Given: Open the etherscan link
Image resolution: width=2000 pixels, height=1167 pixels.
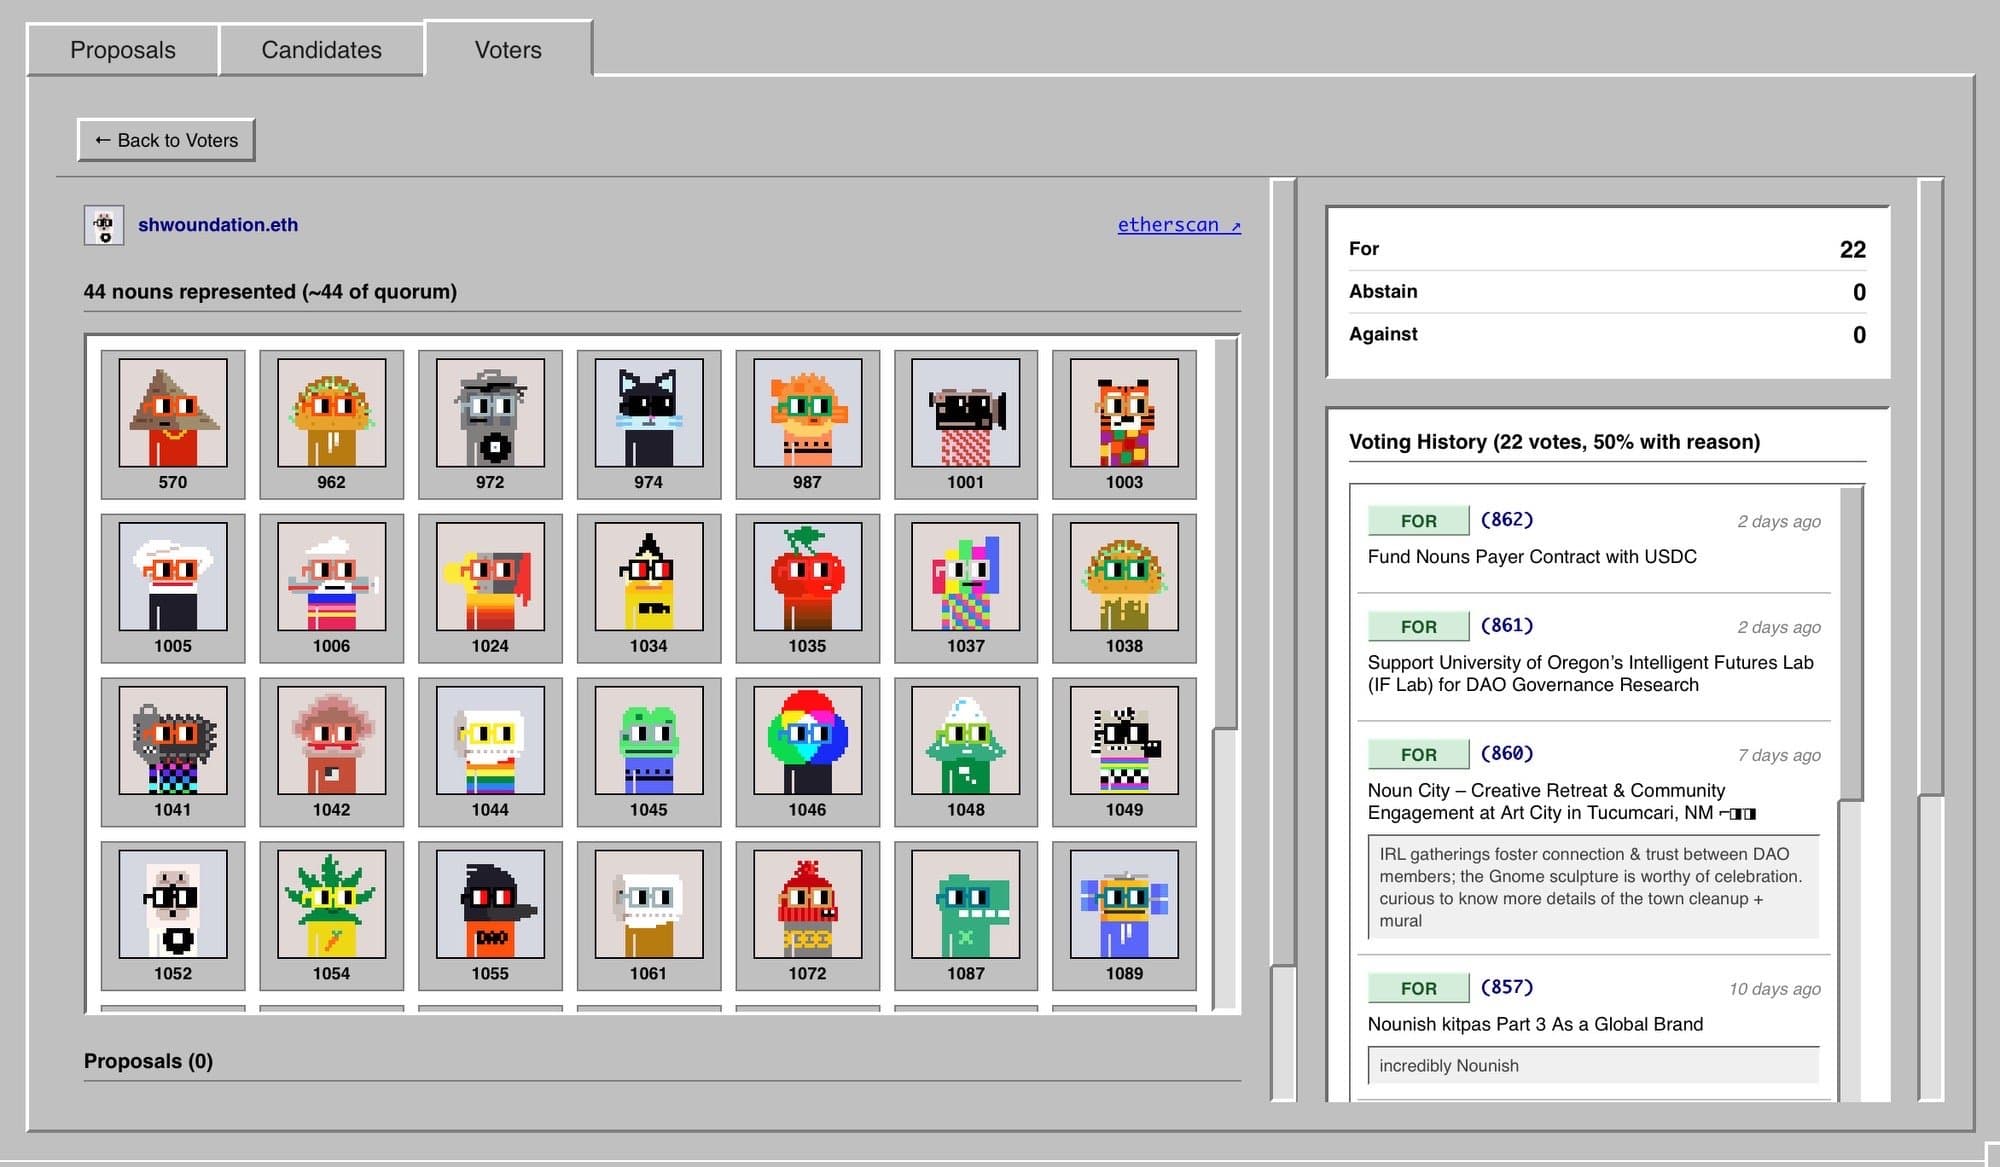Looking at the screenshot, I should pyautogui.click(x=1178, y=224).
